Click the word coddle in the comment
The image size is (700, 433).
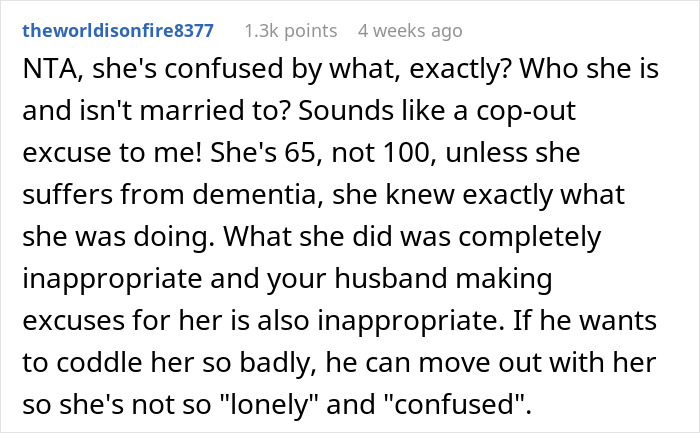click(x=99, y=362)
